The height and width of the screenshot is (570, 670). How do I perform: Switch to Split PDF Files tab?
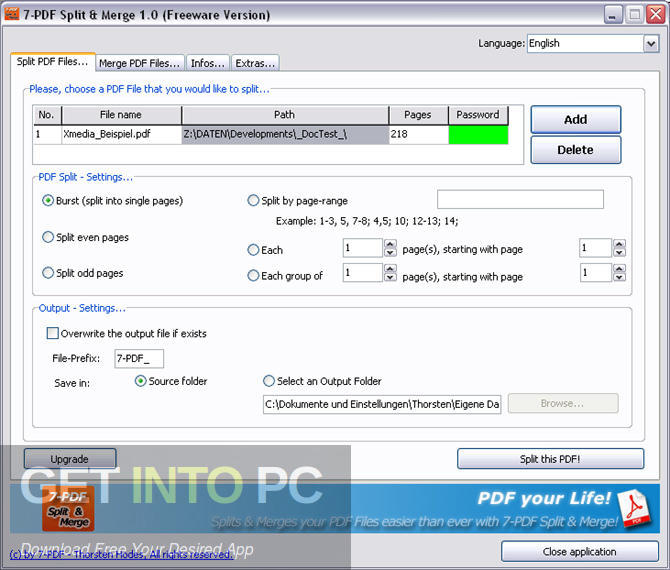53,62
